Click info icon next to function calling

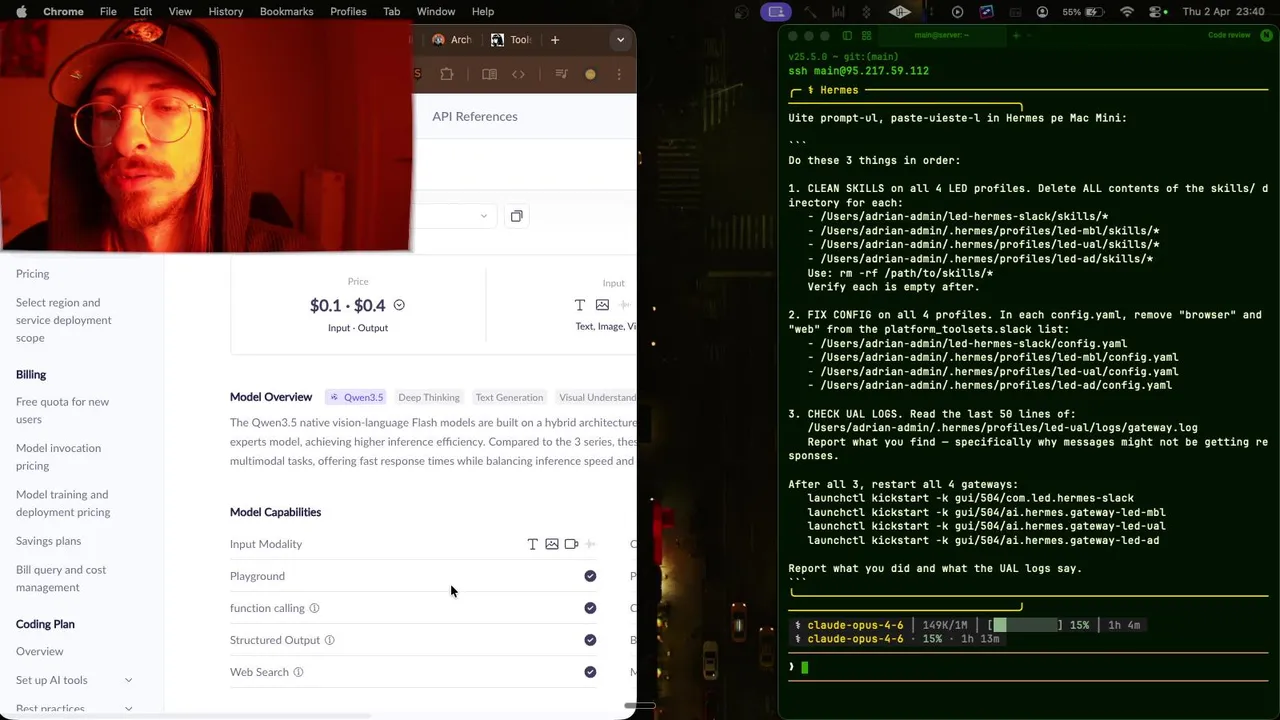pos(314,608)
